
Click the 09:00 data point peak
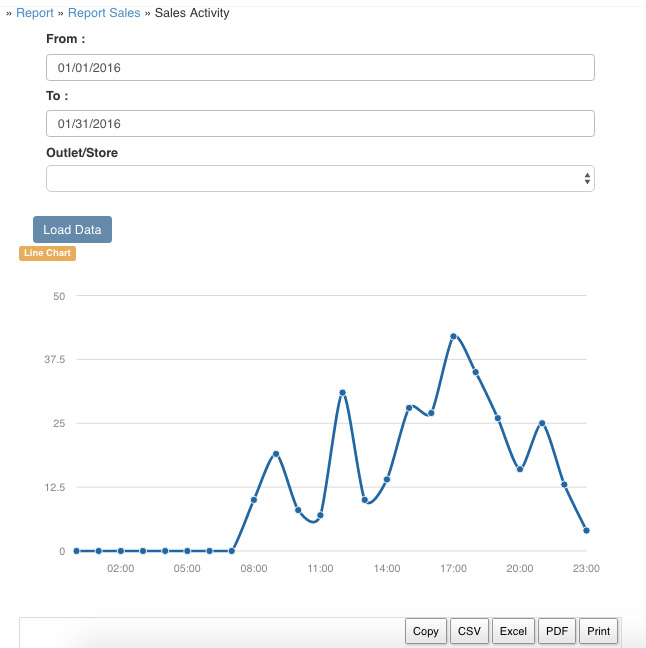tap(276, 454)
